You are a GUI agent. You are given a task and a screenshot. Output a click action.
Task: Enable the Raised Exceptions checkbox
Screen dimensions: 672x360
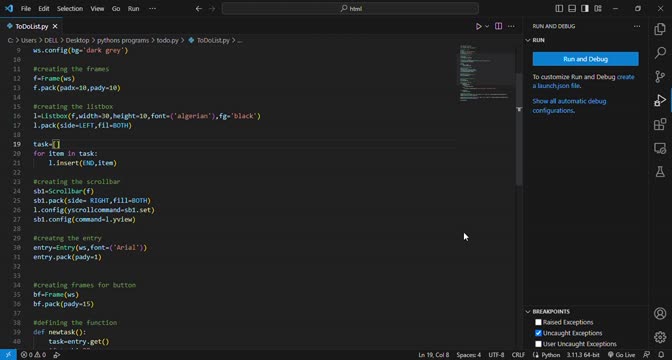(538, 322)
